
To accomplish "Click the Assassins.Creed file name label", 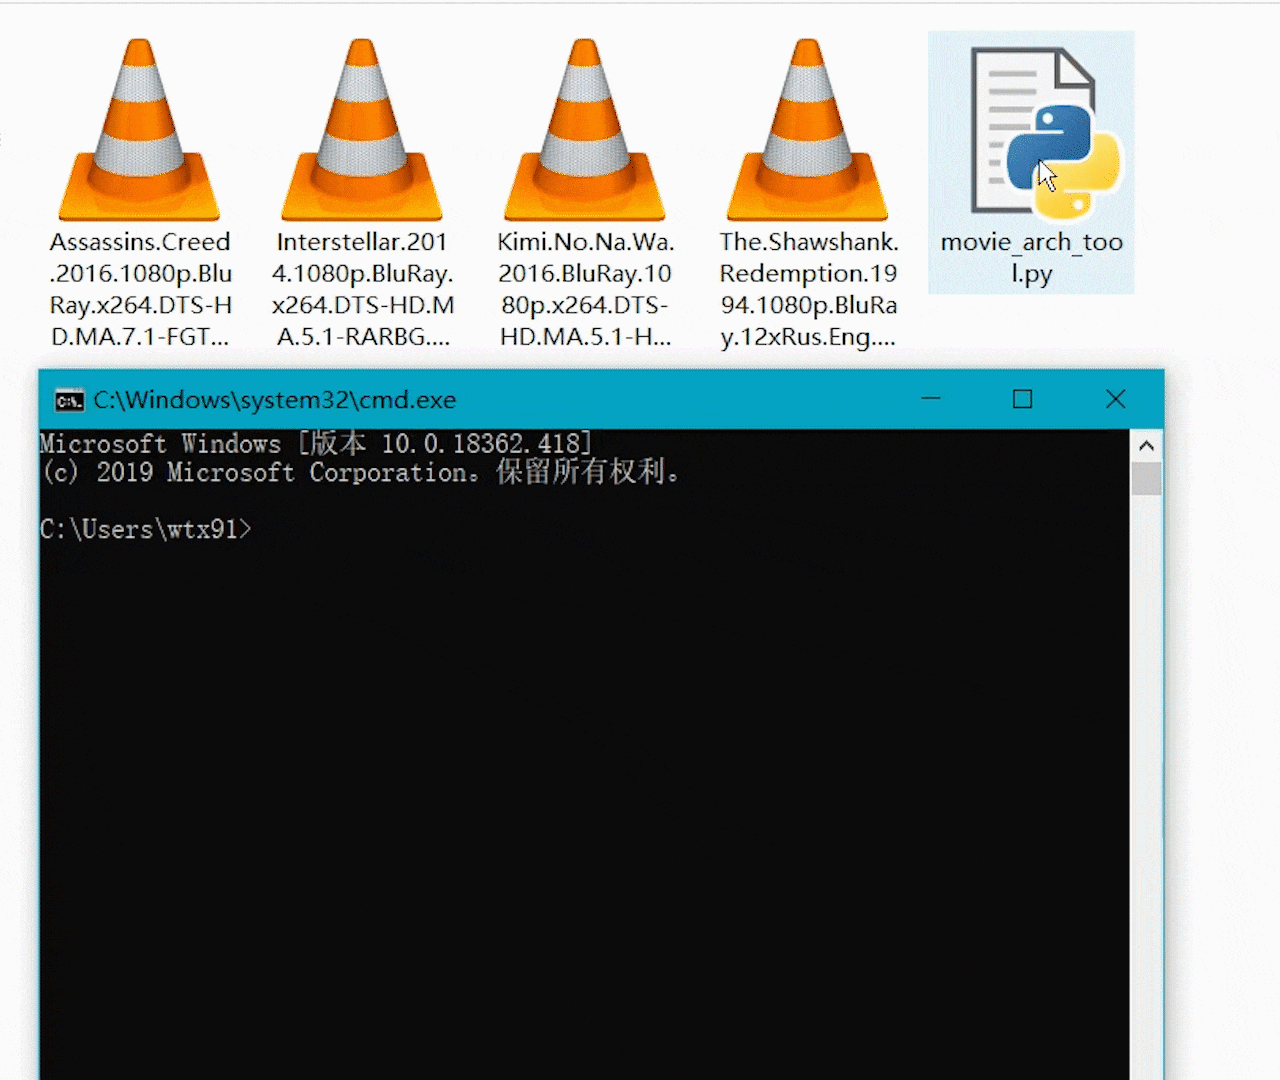I will coord(140,289).
